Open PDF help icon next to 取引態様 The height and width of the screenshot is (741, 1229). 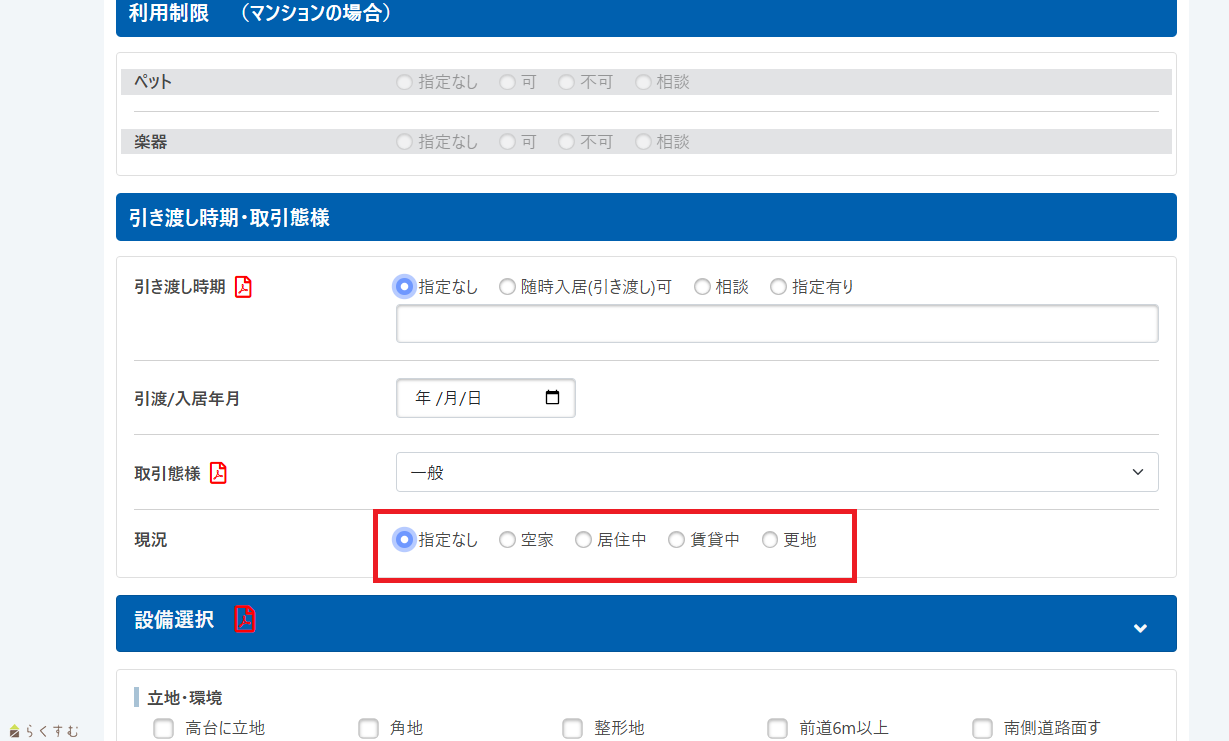click(218, 473)
